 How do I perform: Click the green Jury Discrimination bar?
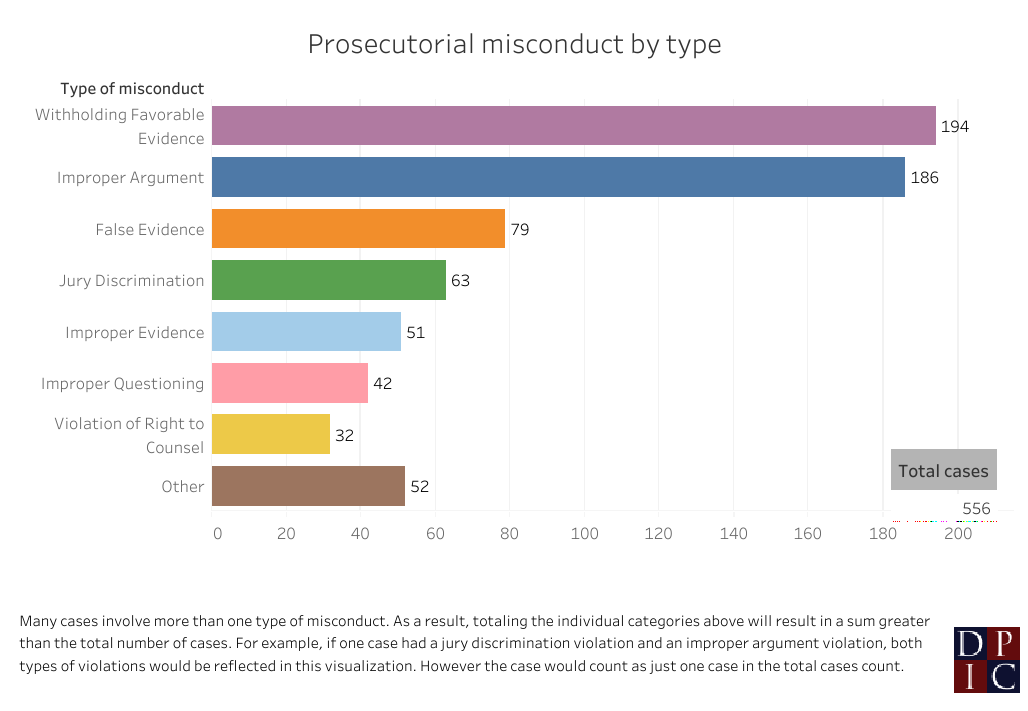pos(329,280)
